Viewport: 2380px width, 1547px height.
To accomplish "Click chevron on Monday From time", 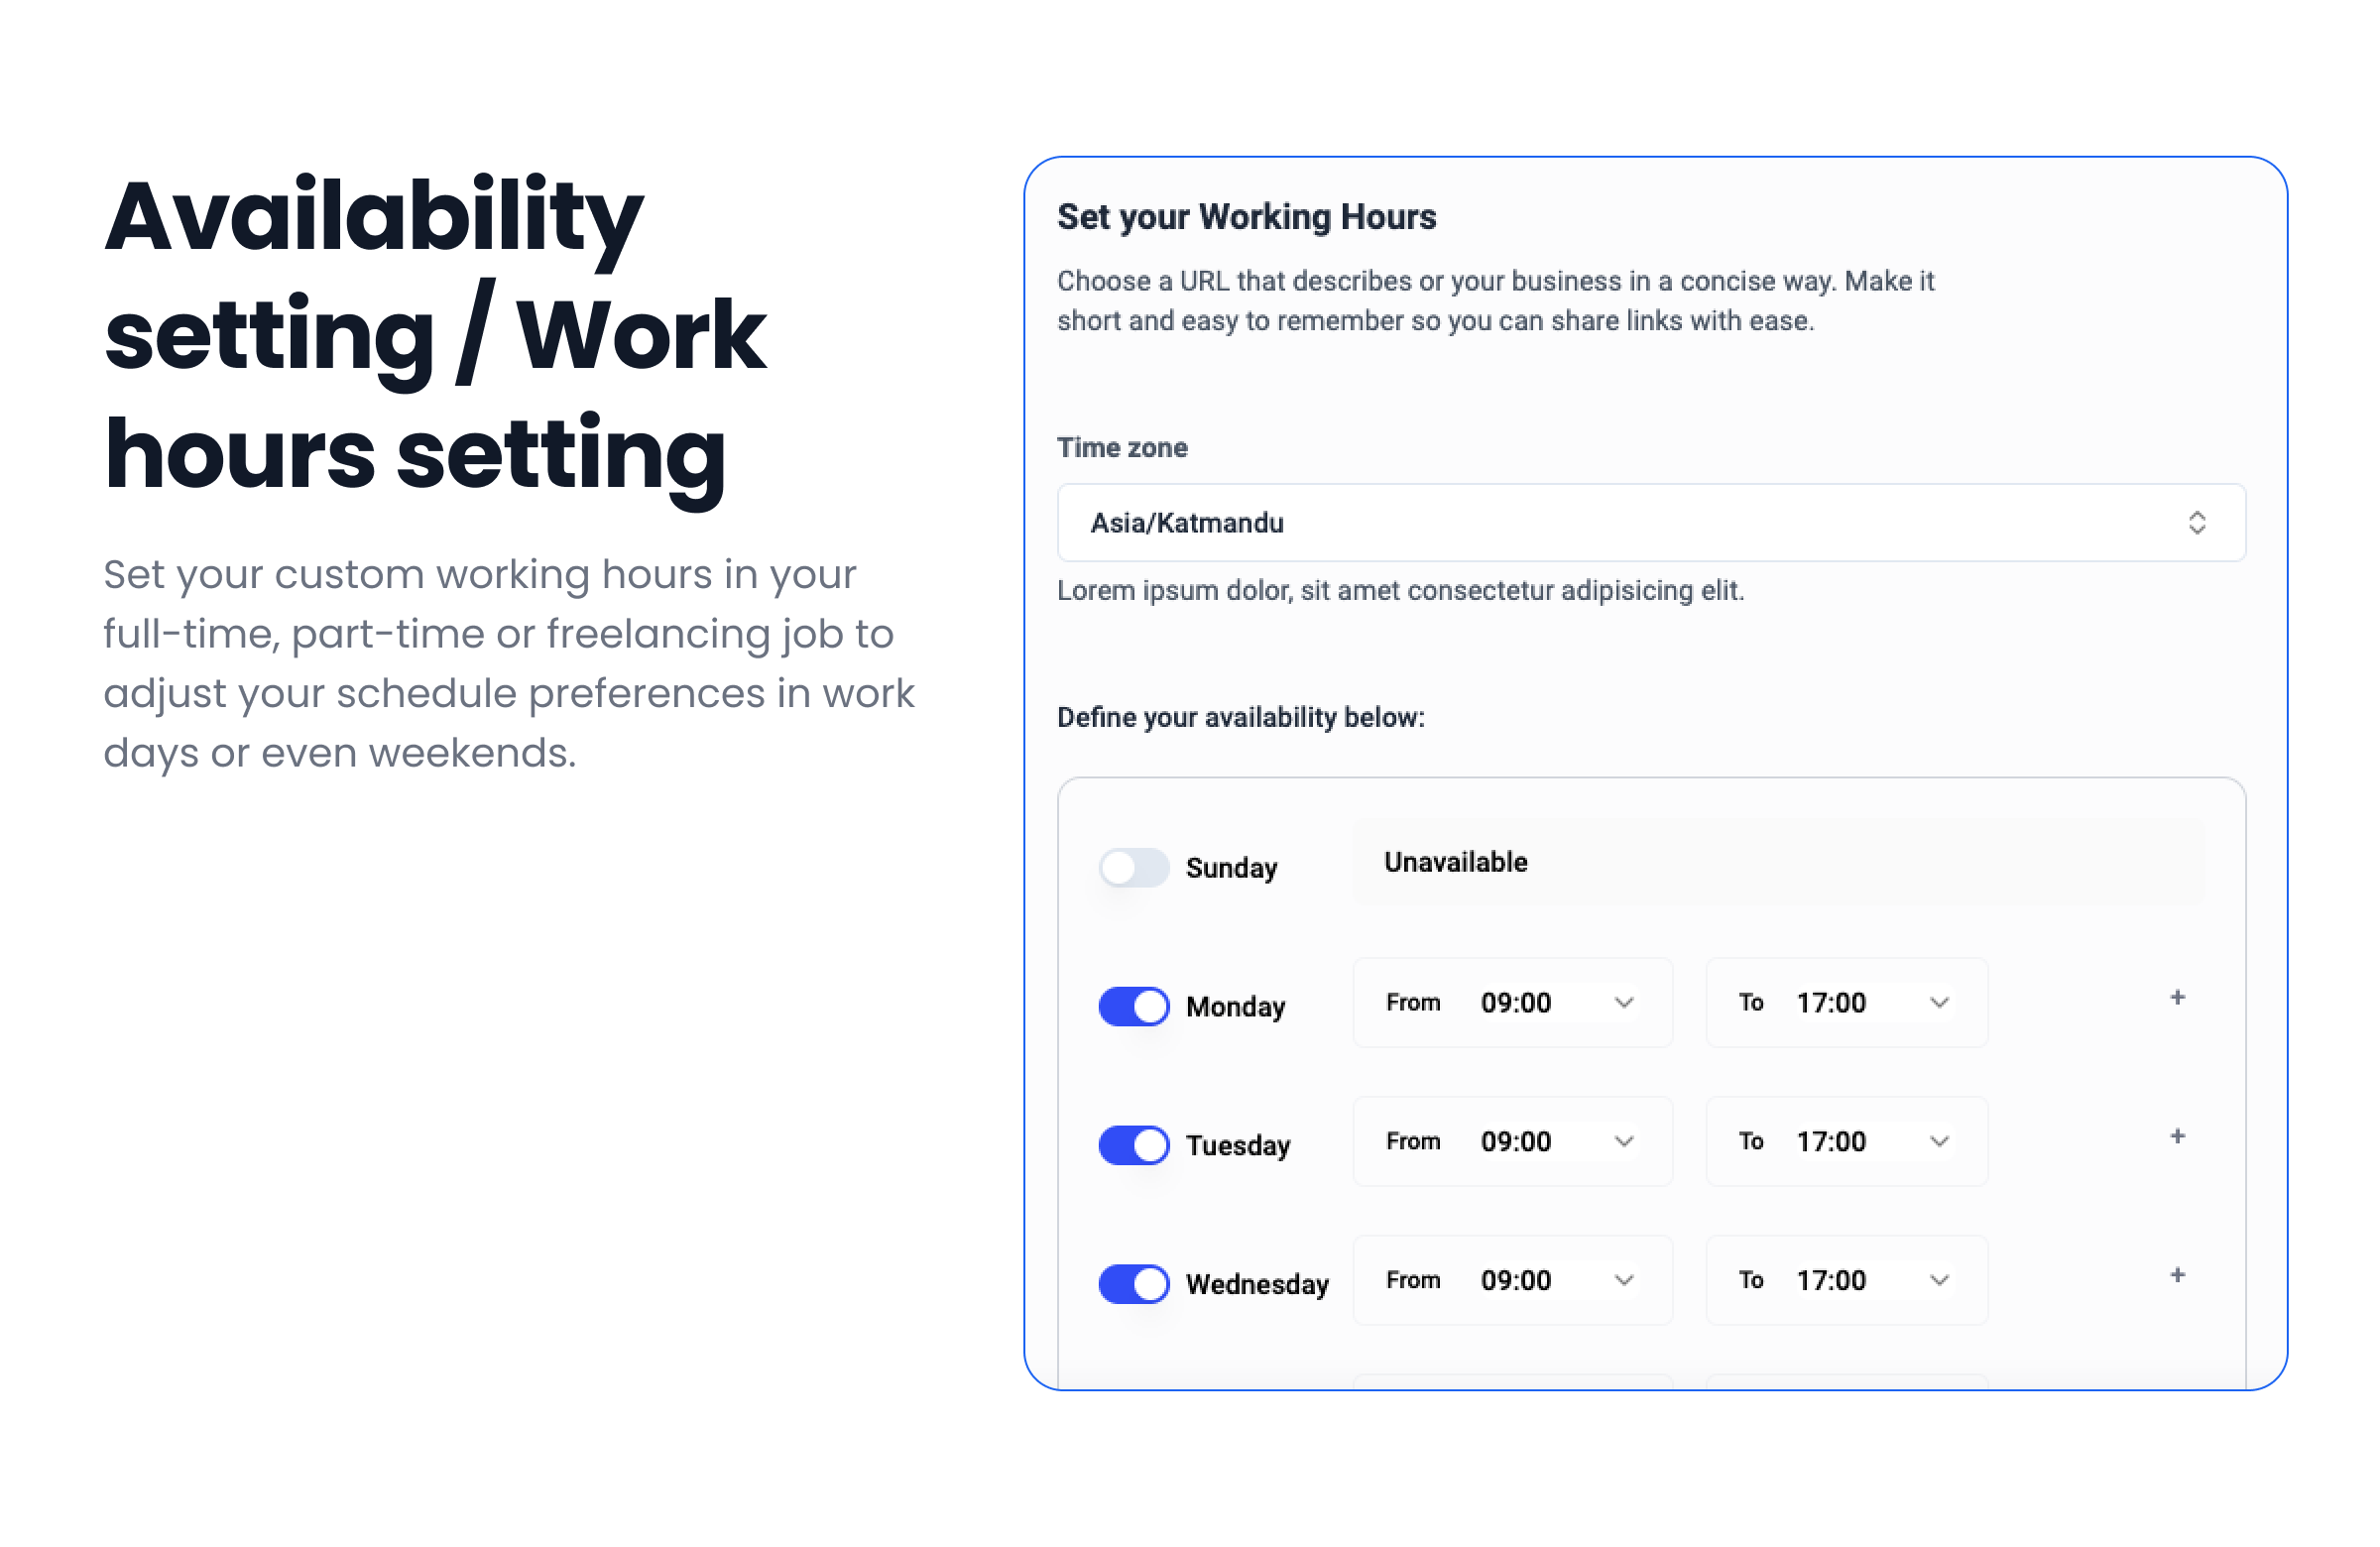I will click(1623, 1003).
